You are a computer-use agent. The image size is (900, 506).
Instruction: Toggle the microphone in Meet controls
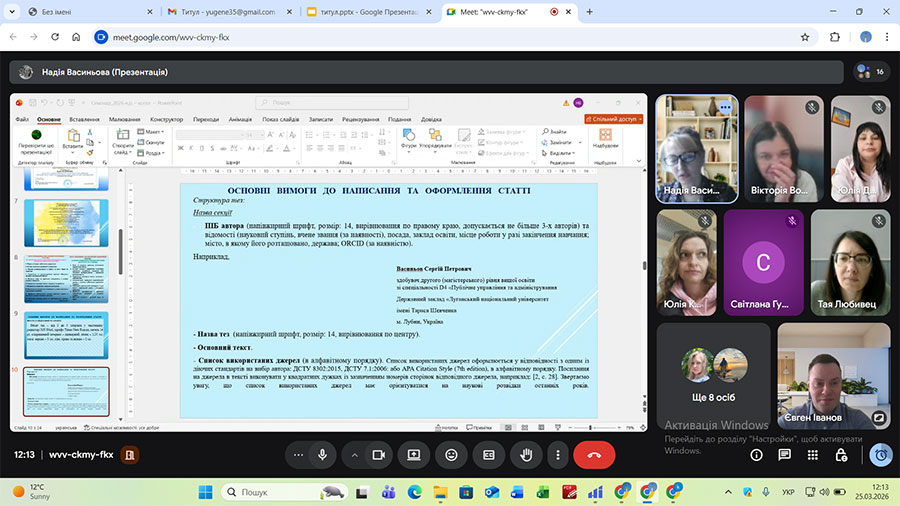pyautogui.click(x=323, y=454)
